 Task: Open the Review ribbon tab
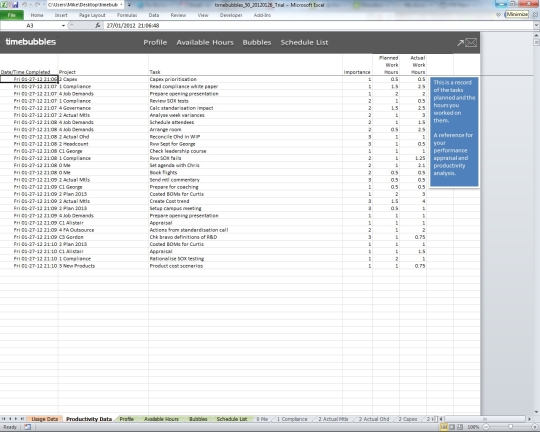pos(178,15)
